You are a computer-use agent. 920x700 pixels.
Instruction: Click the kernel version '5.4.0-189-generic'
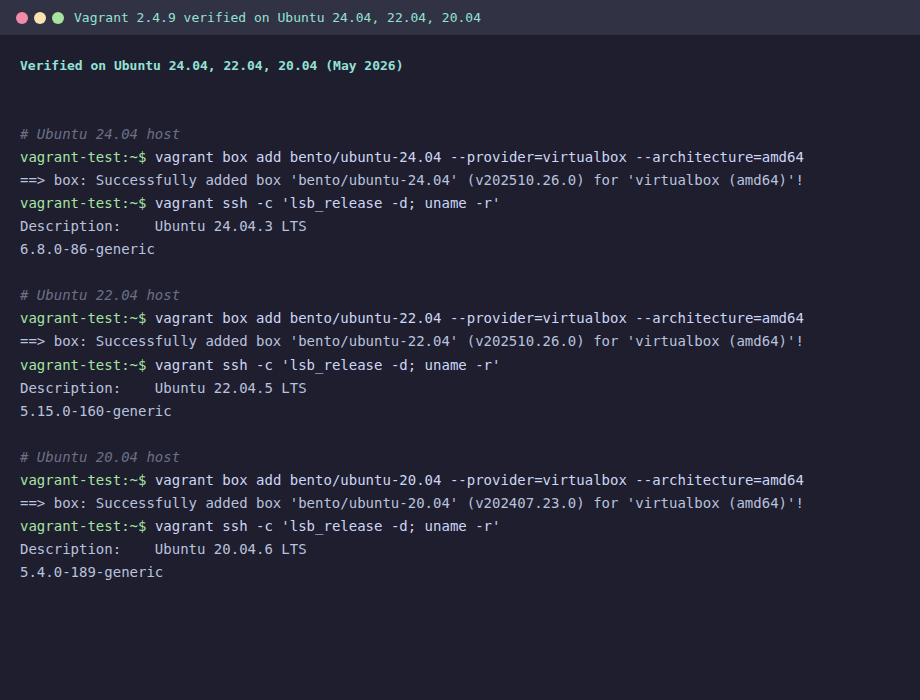pyautogui.click(x=92, y=572)
